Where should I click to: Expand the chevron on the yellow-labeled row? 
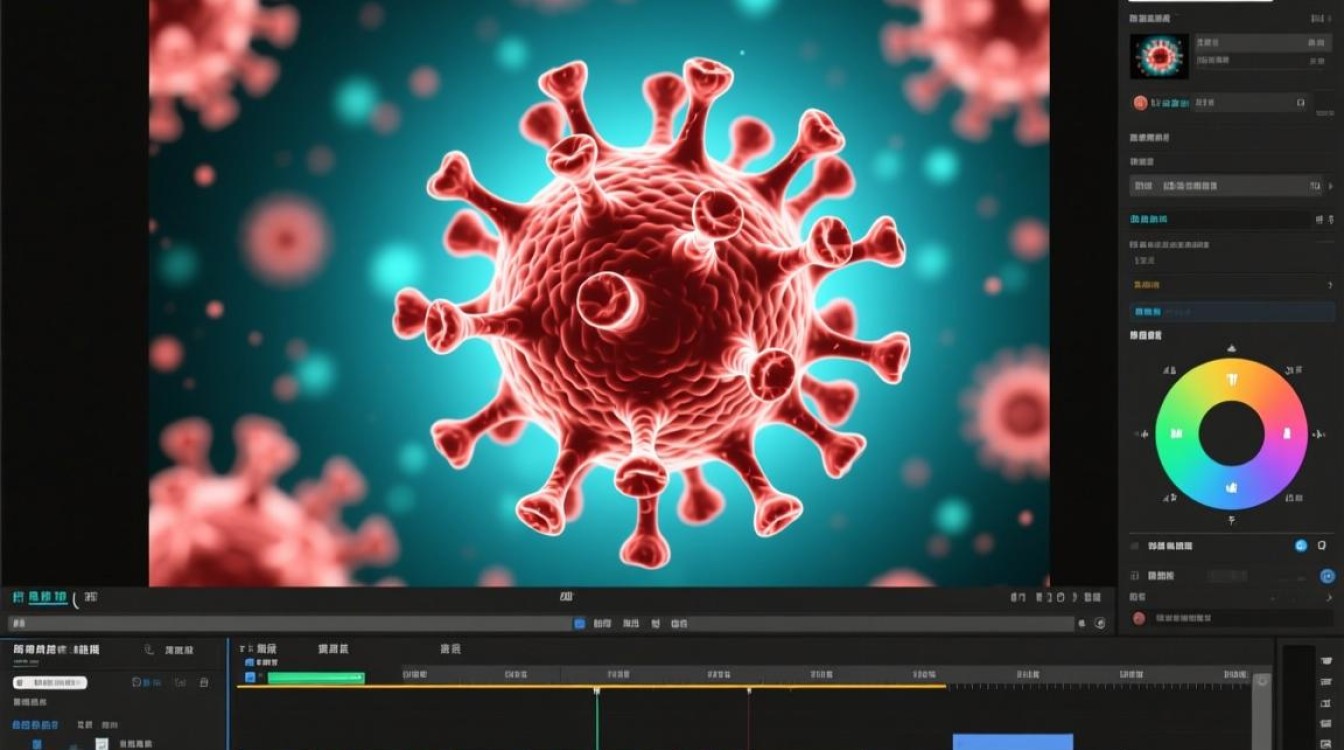point(1330,285)
